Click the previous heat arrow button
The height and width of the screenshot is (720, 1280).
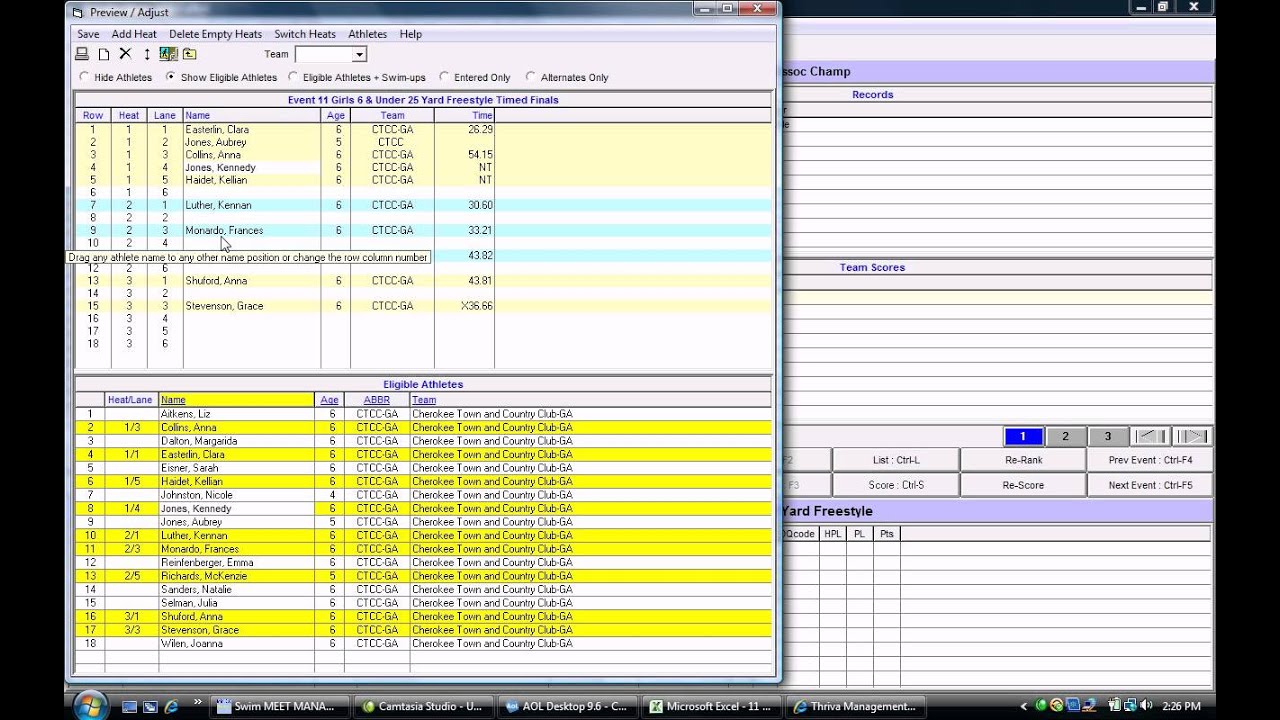1151,436
